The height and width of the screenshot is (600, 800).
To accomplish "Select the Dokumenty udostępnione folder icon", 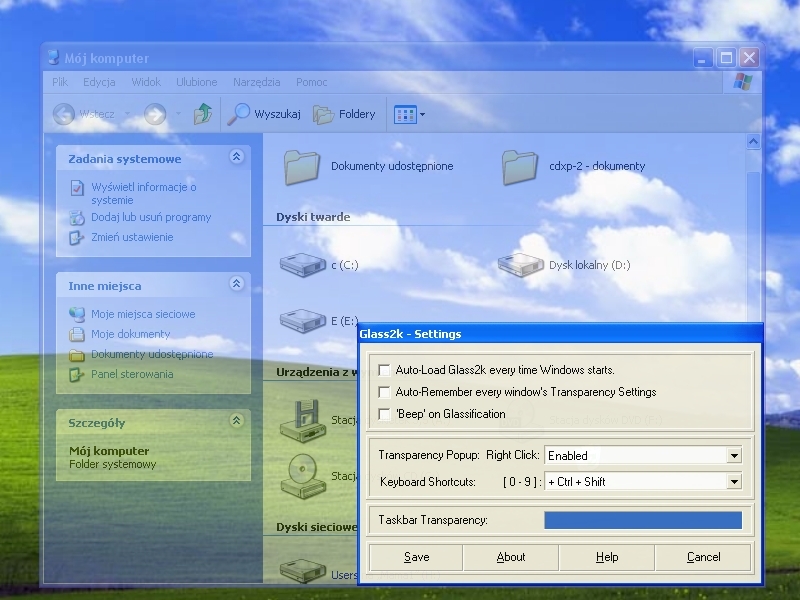I will (302, 166).
